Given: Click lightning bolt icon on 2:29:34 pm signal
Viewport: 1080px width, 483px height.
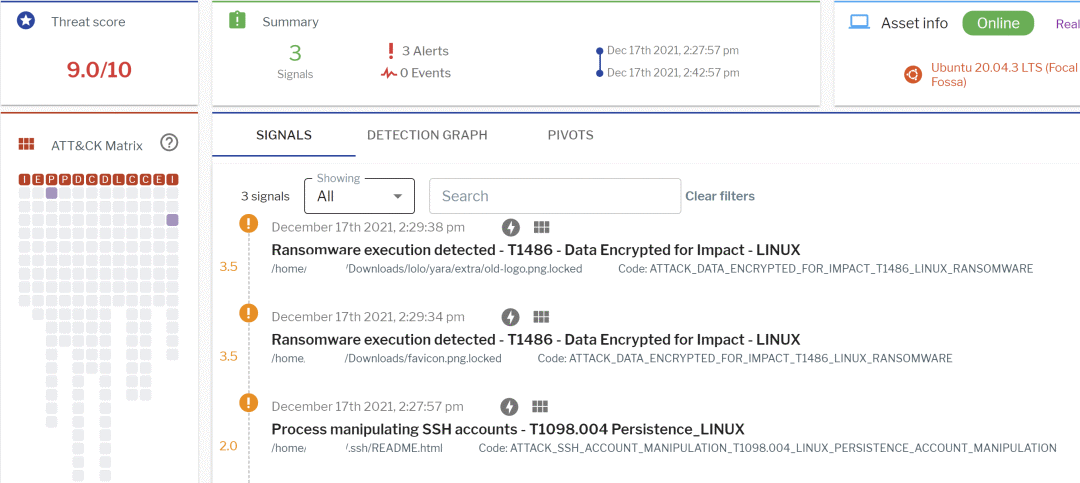Looking at the screenshot, I should 510,317.
